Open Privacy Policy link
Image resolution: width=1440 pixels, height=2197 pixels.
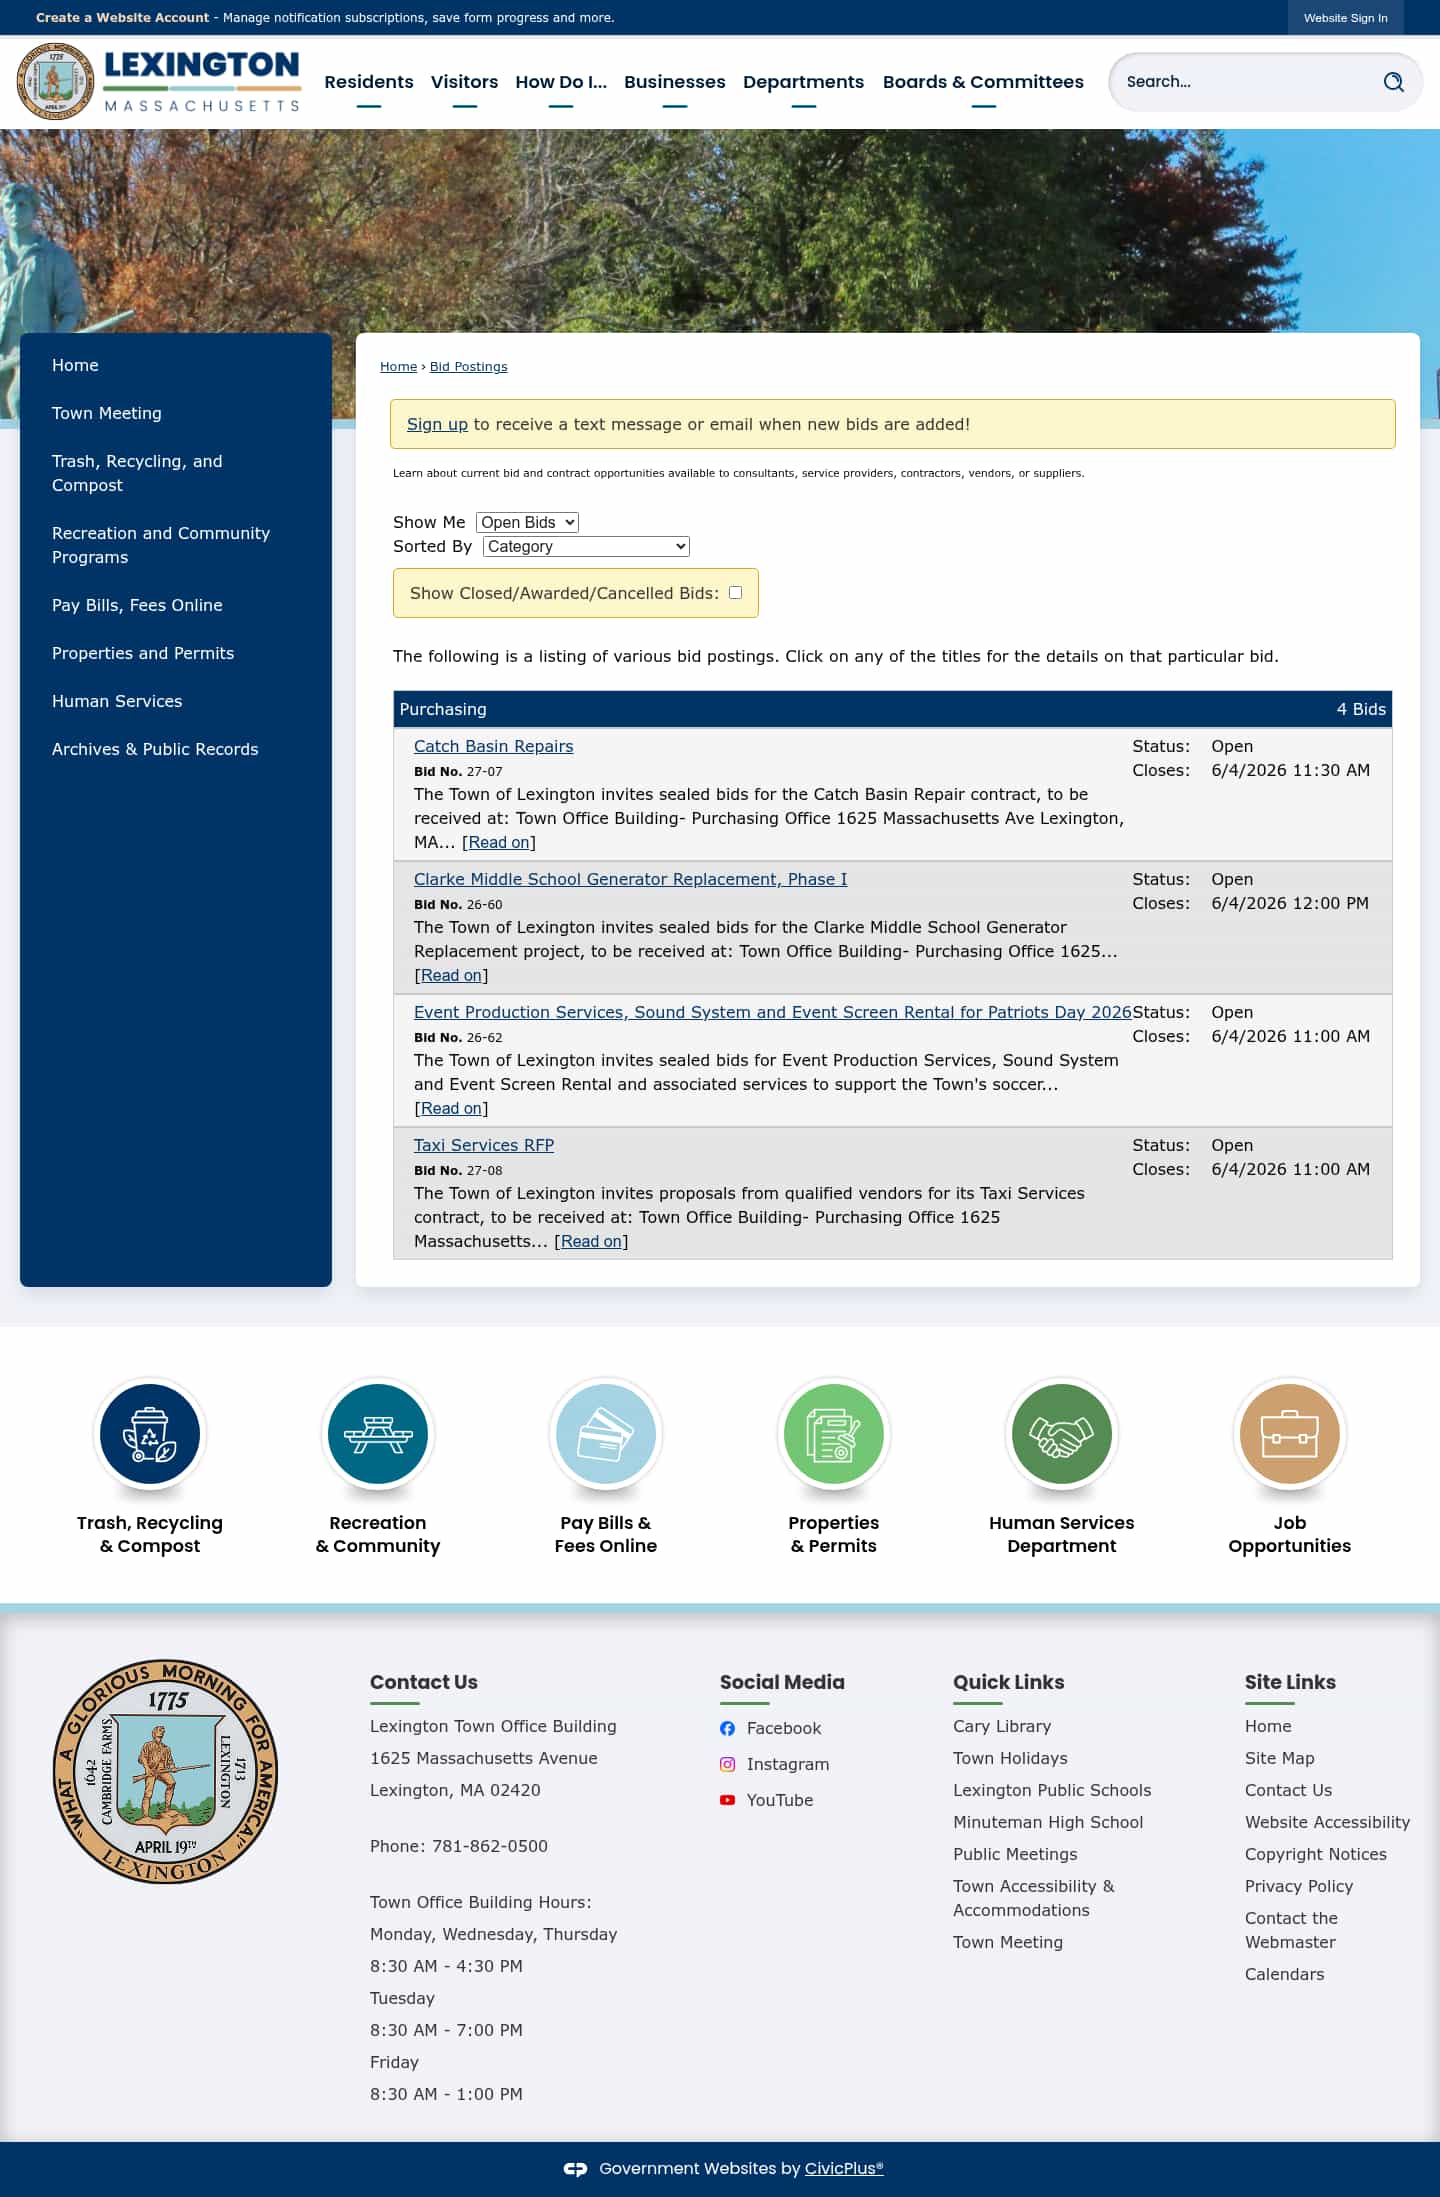coord(1298,1886)
